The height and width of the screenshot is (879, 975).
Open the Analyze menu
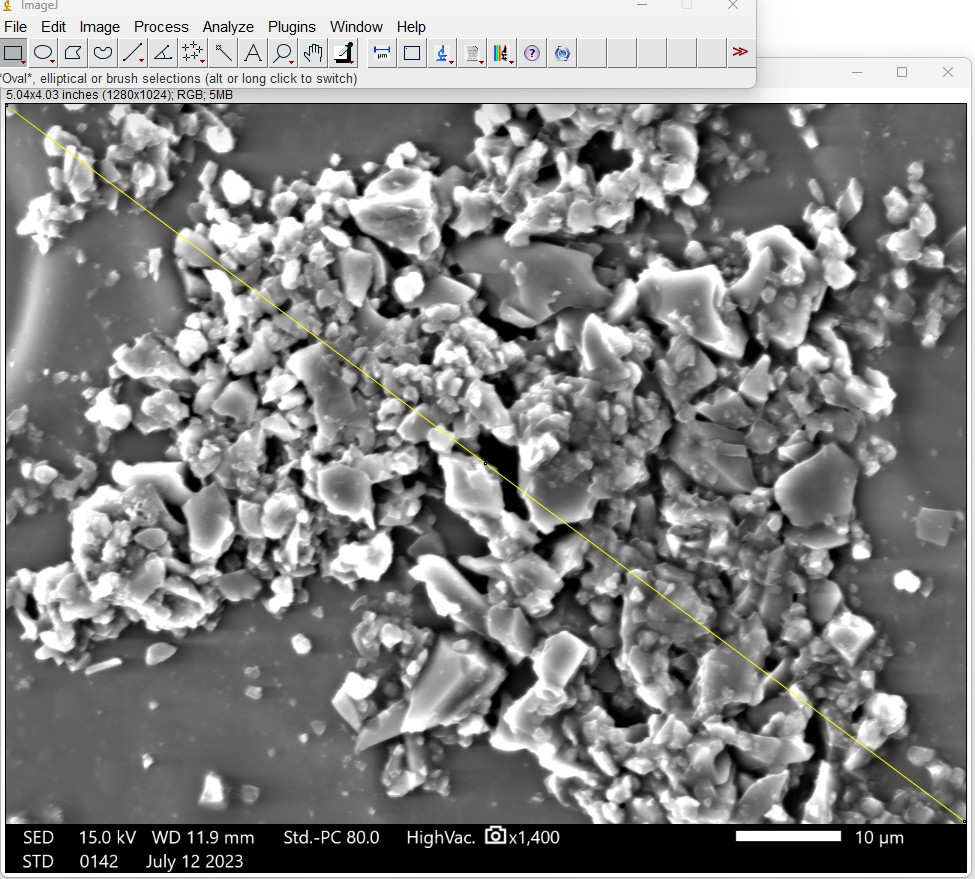point(228,27)
